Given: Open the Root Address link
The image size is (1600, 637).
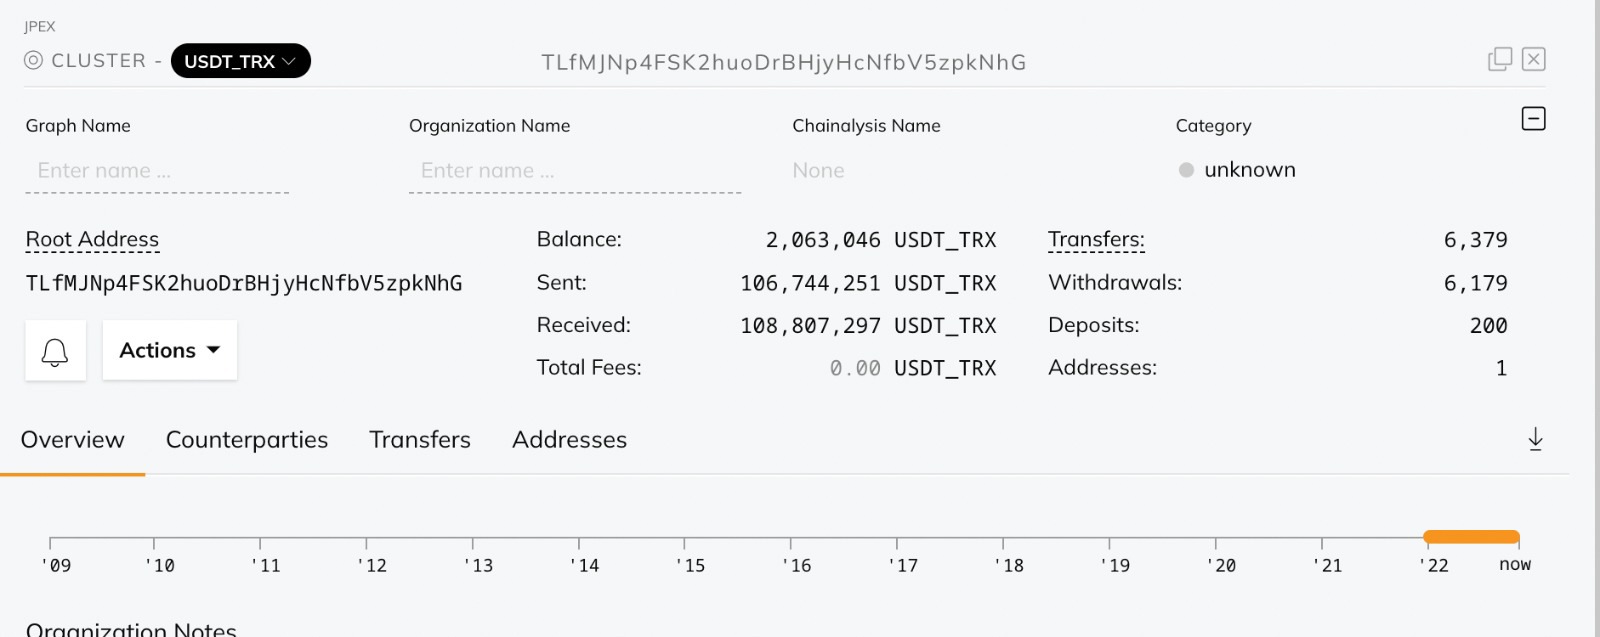Looking at the screenshot, I should click(x=92, y=239).
